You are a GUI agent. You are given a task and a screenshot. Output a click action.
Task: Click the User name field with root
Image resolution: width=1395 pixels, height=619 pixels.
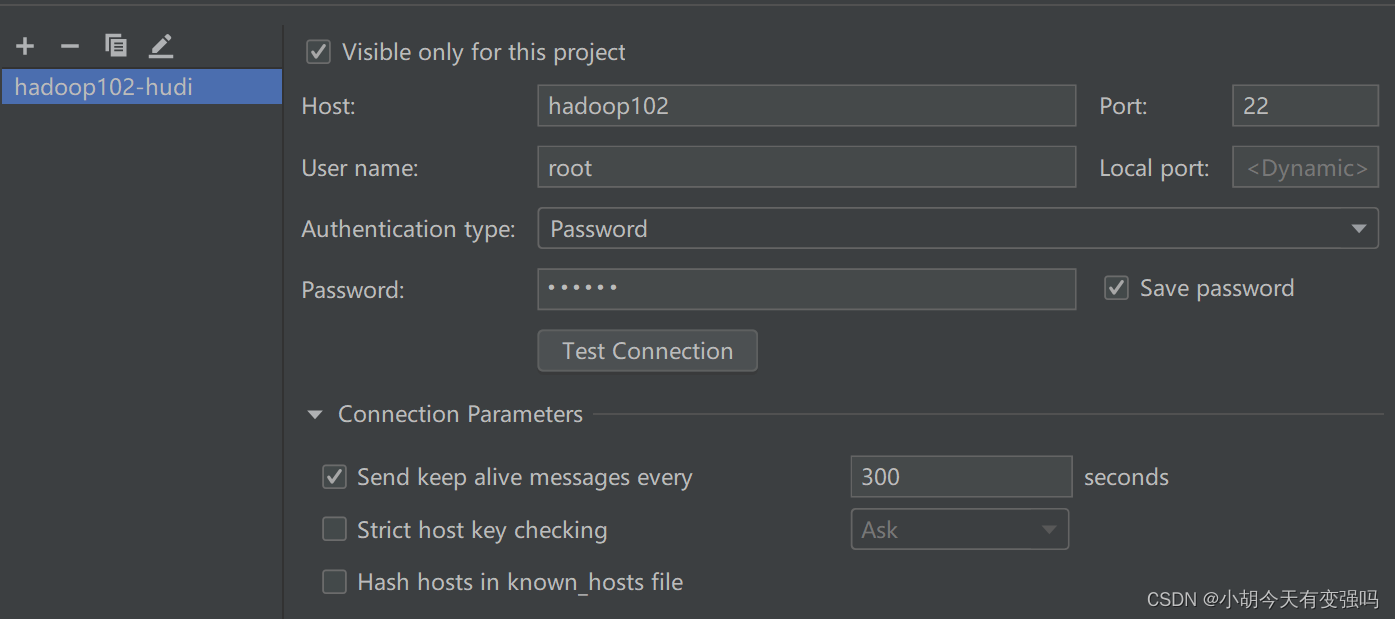(806, 168)
